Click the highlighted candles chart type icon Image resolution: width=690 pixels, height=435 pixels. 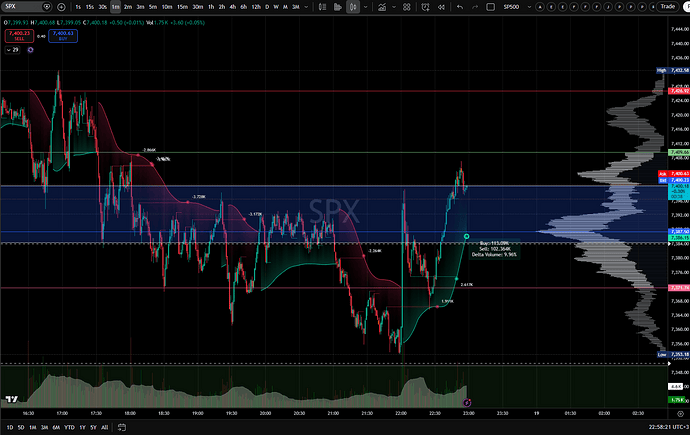[x=353, y=7]
